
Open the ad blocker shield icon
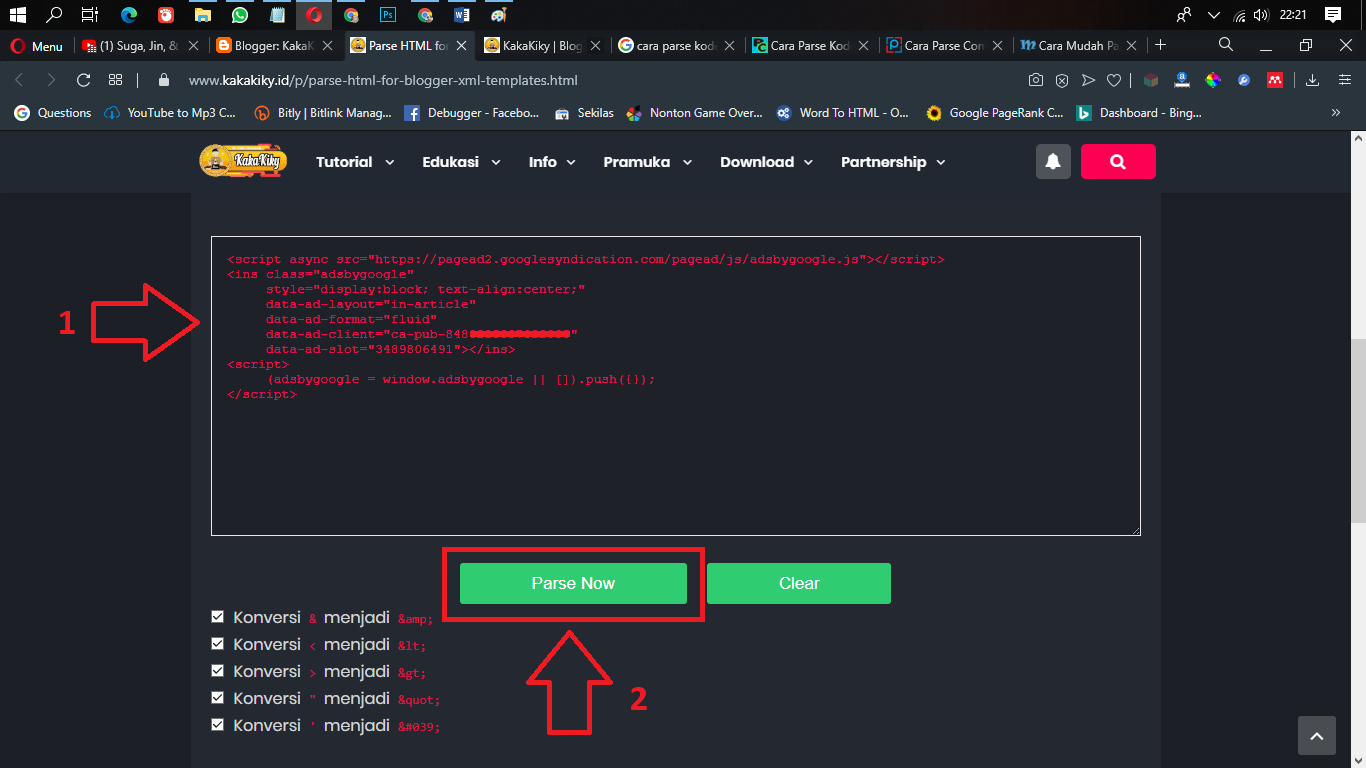pos(1062,80)
